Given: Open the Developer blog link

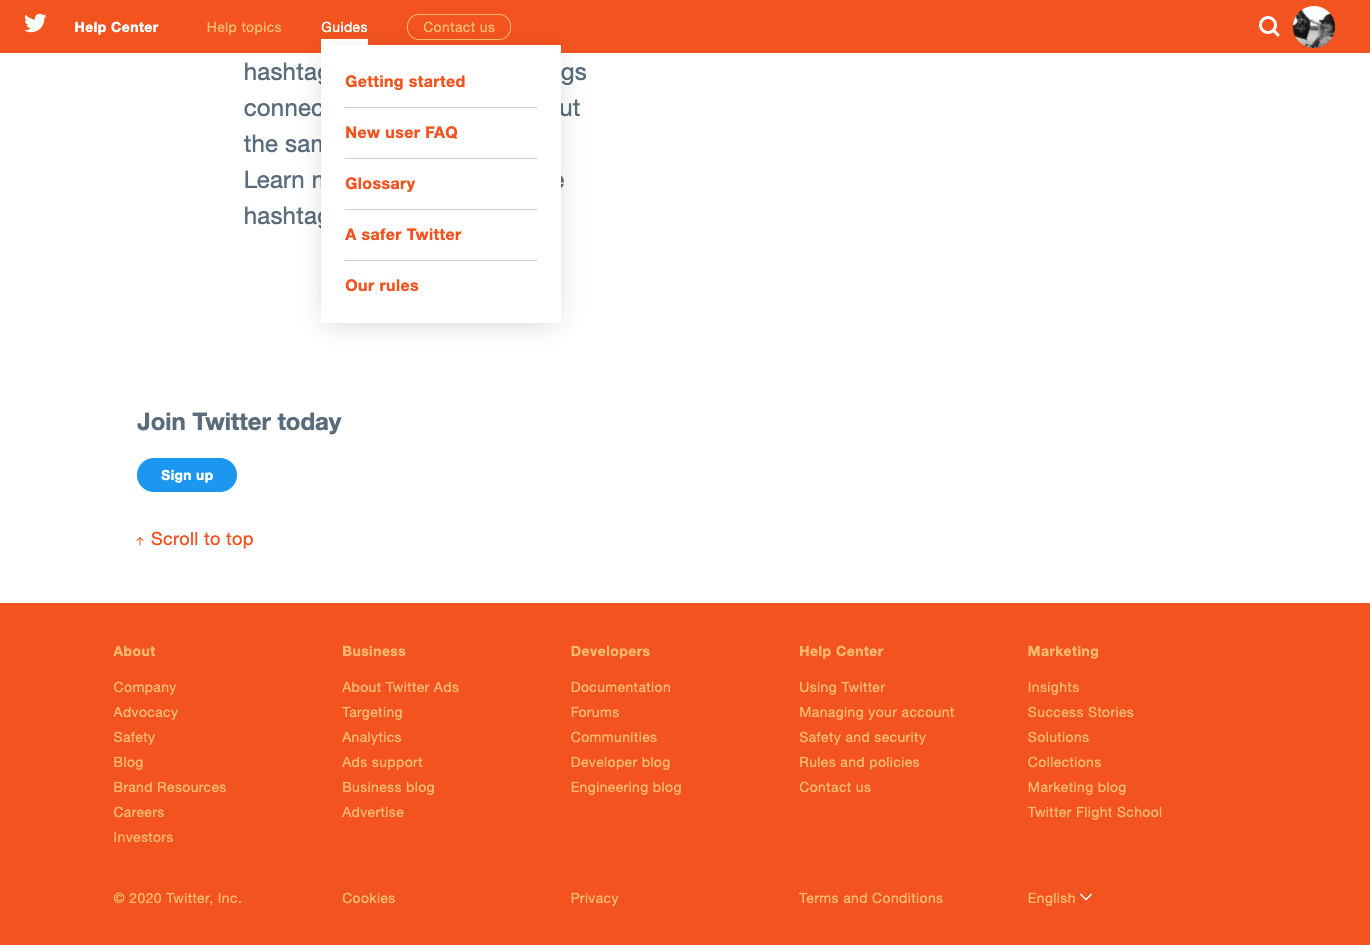Looking at the screenshot, I should point(621,762).
